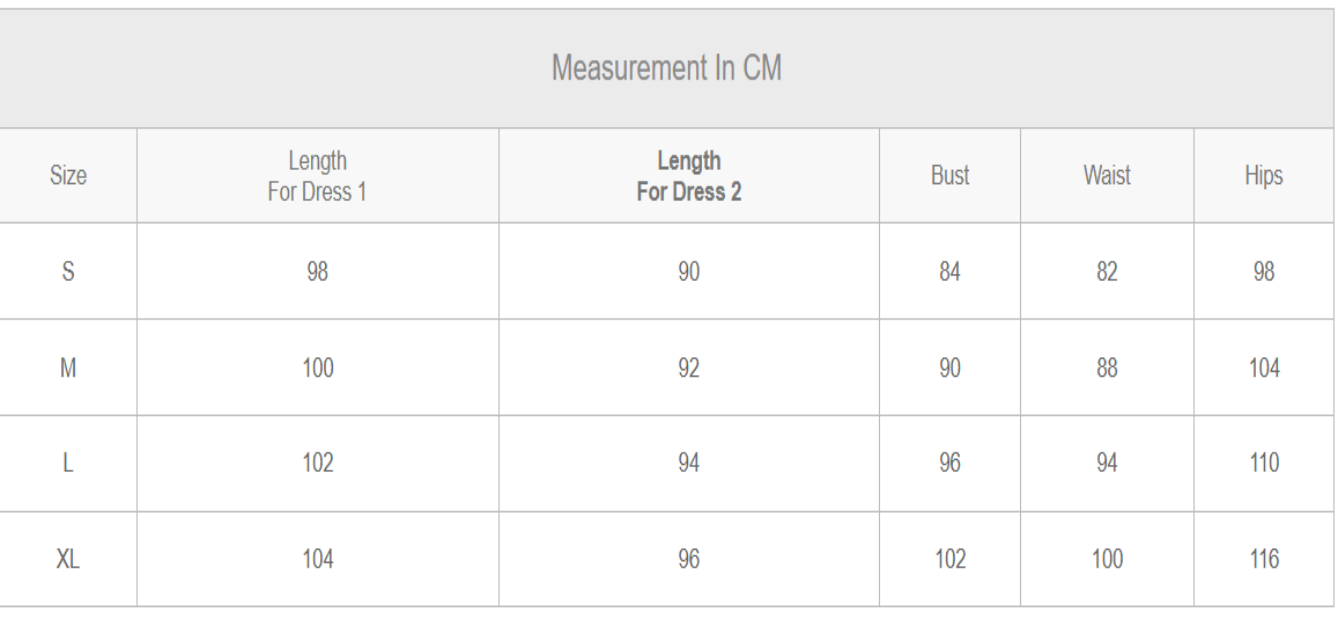Select the bold "Length For Dress 2" header
Screen dimensions: 1338x617
[689, 176]
